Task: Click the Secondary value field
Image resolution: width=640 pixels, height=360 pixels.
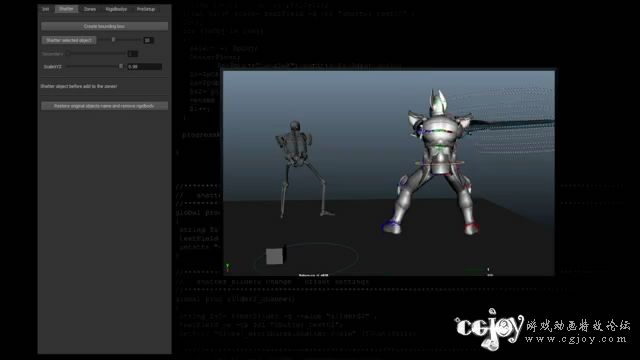Action: [x=132, y=54]
